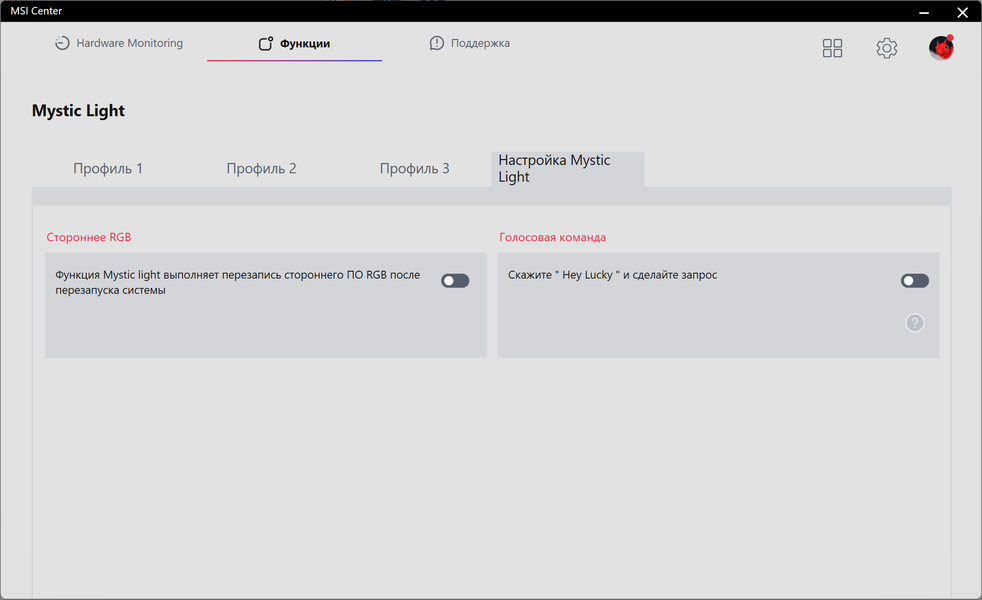982x600 pixels.
Task: Open settings via the gear icon
Action: 886,48
